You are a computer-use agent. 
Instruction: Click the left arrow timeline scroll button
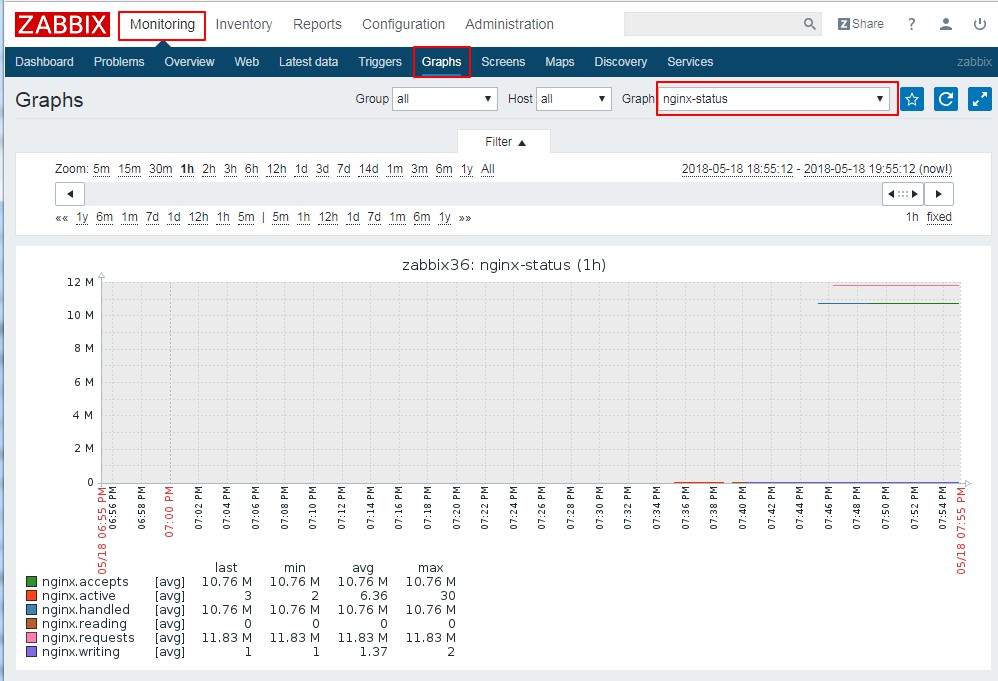coord(69,194)
